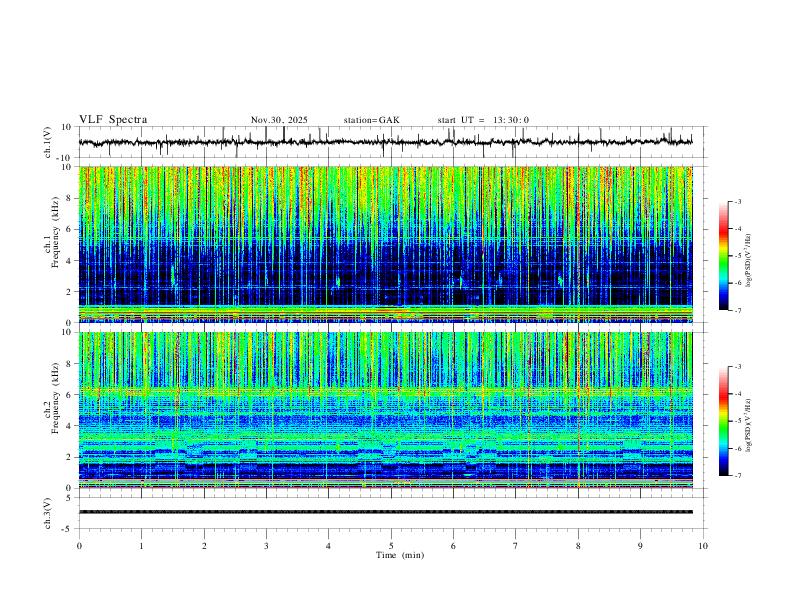Viewport: 792px width, 612px height.
Task: Click the "3" tick on the time axis
Action: point(266,546)
